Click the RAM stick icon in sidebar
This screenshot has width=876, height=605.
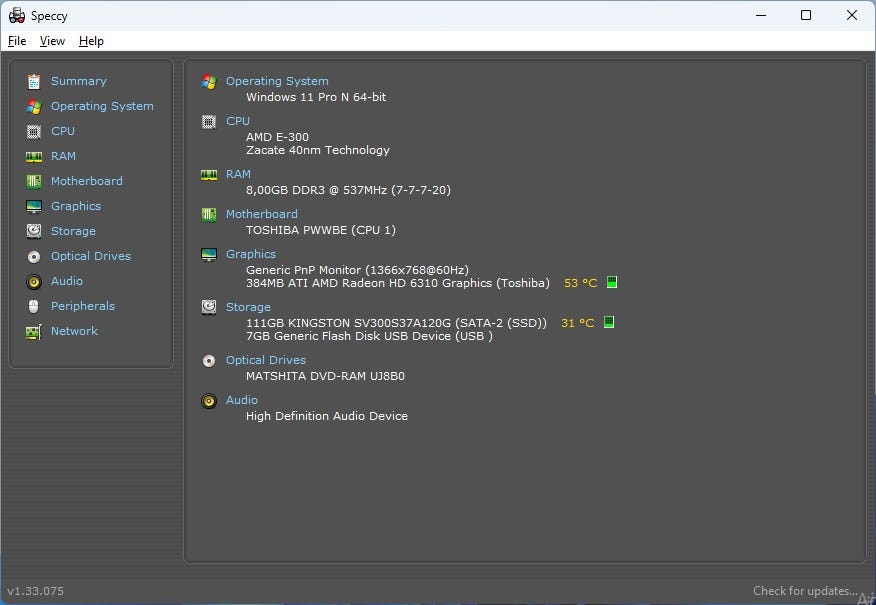pyautogui.click(x=34, y=157)
